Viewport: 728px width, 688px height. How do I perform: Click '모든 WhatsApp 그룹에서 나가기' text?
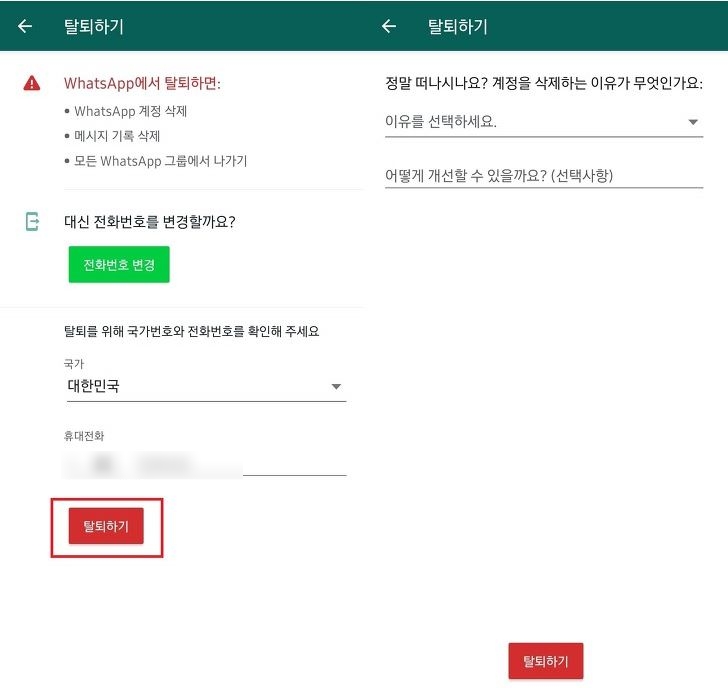click(161, 161)
